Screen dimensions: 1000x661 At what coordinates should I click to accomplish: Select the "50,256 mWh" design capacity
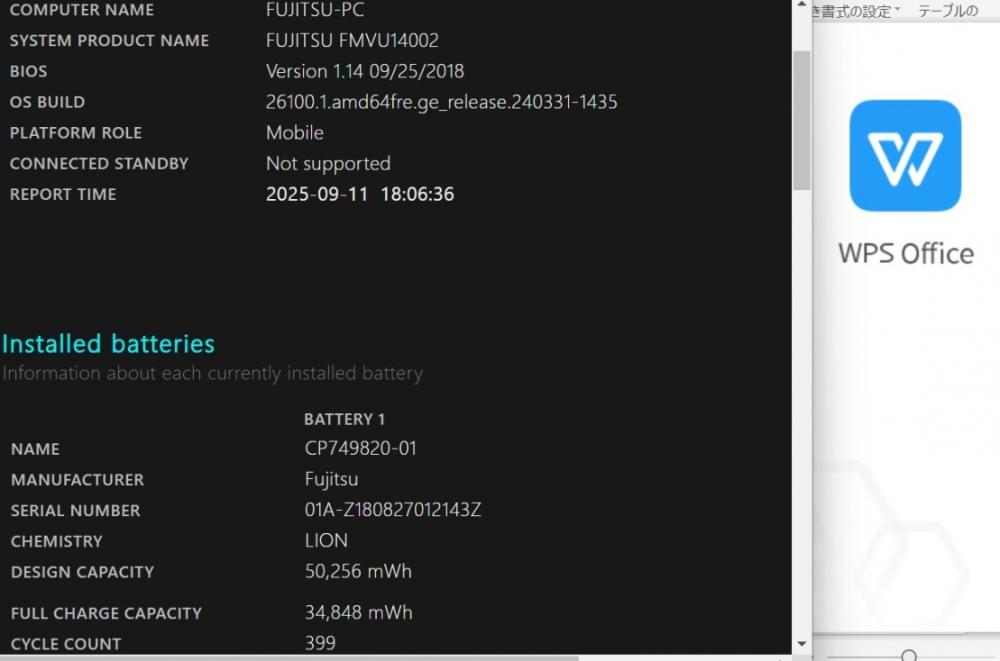coord(358,571)
